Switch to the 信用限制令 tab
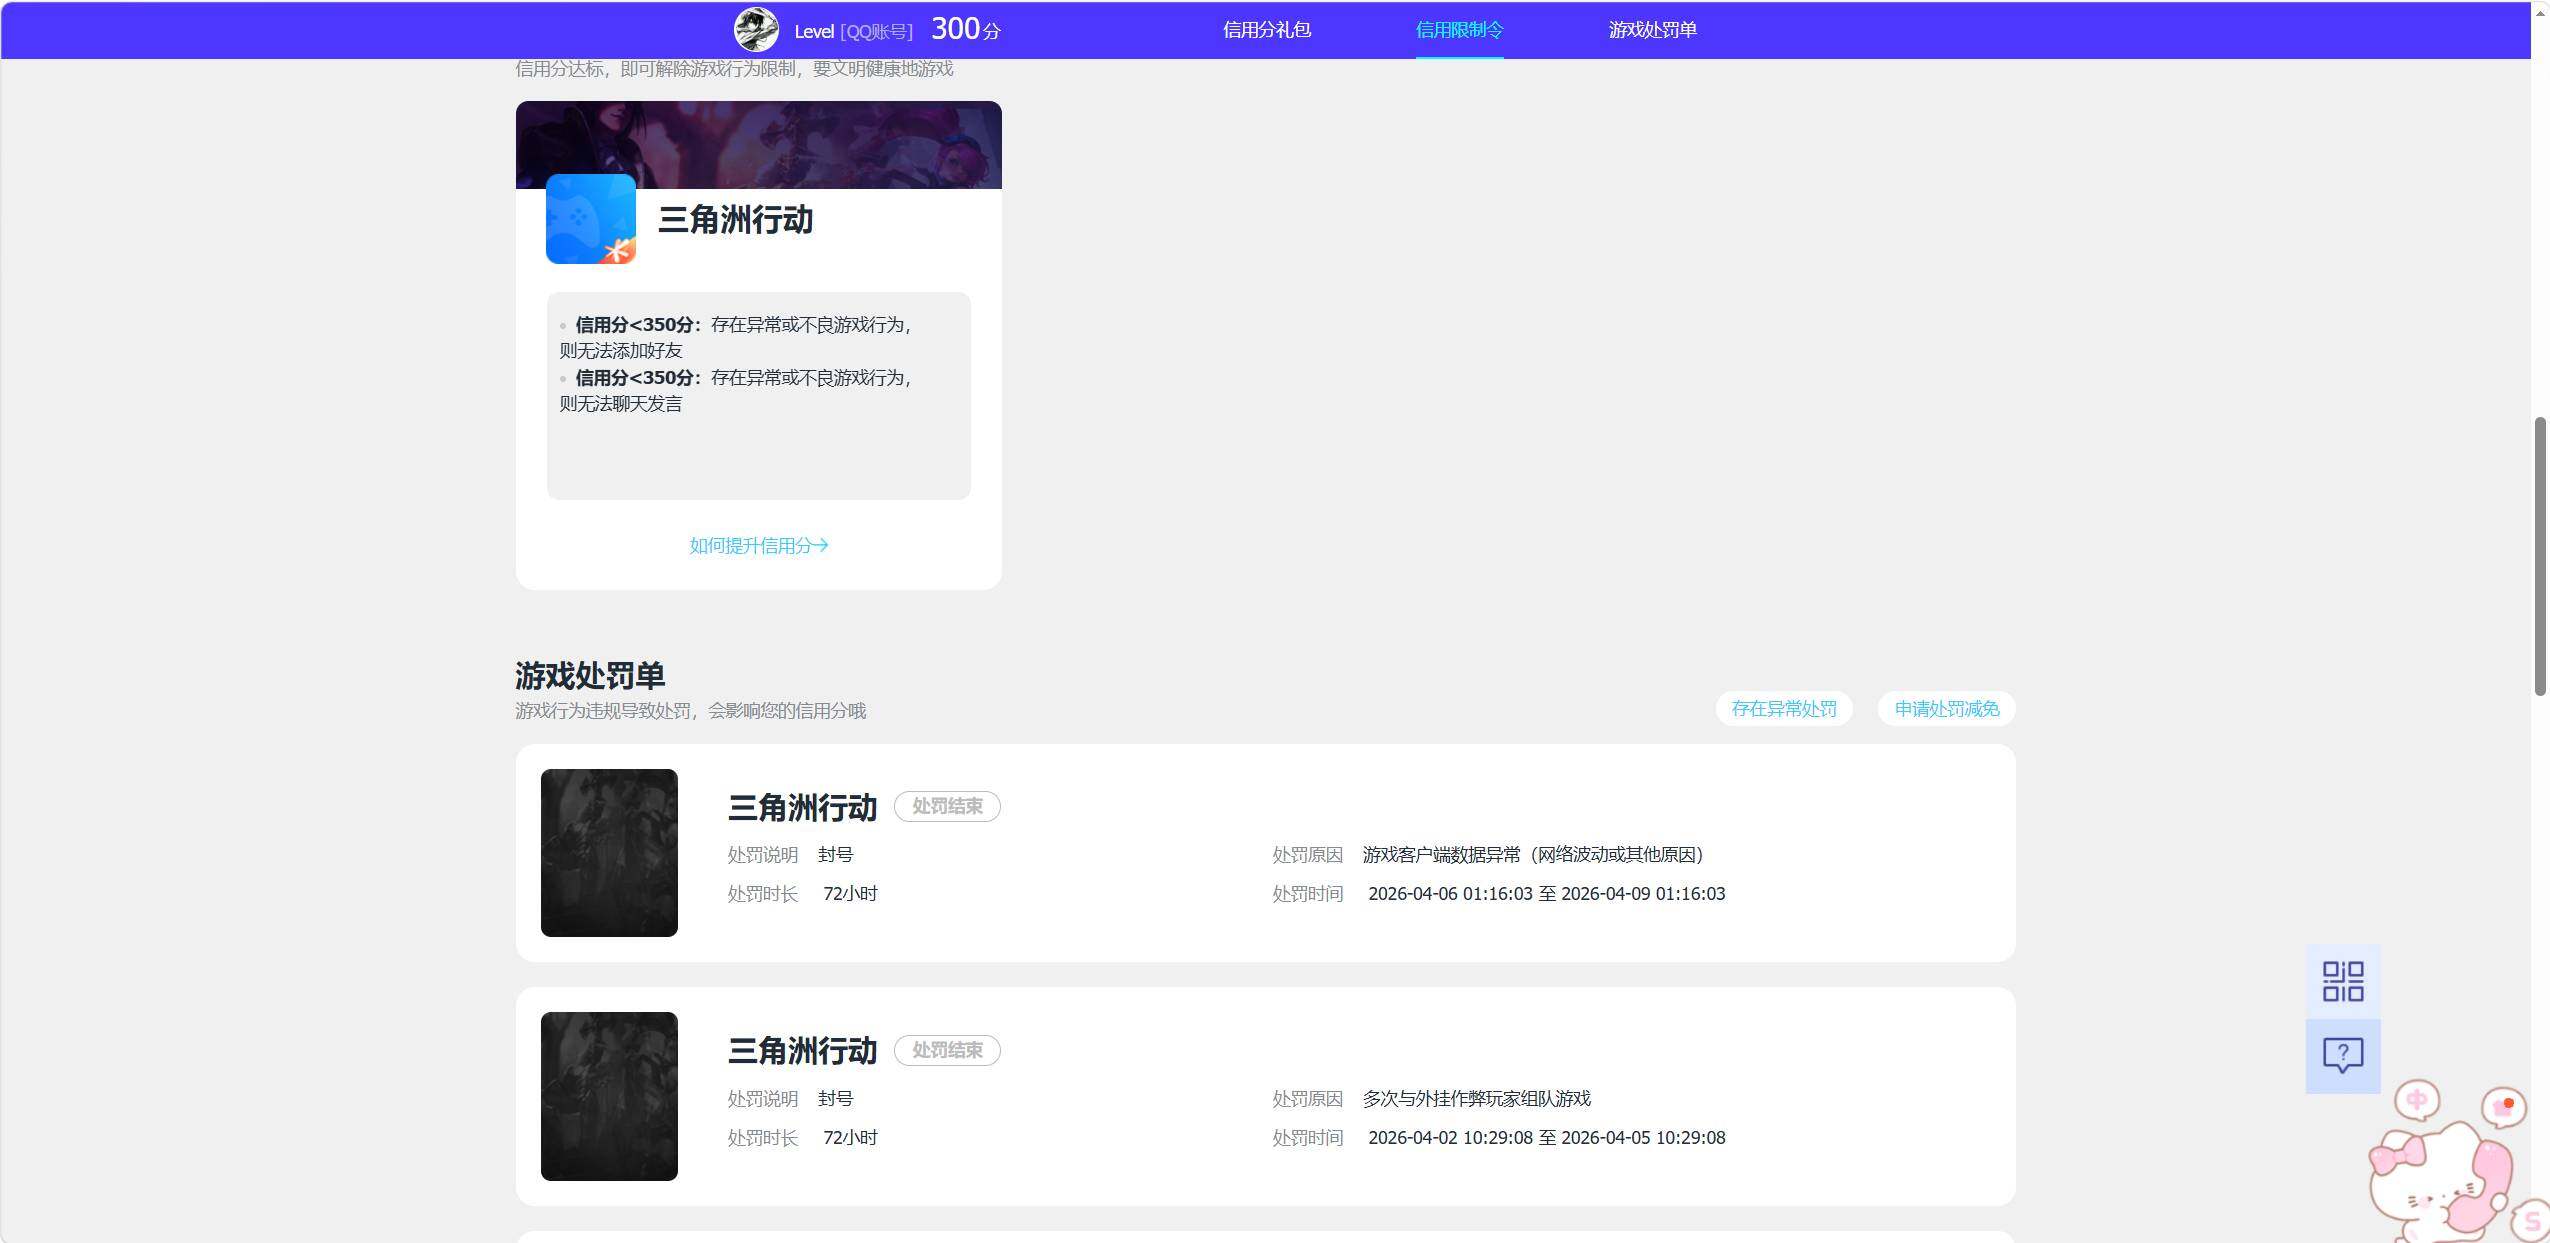2550x1243 pixels. (x=1459, y=30)
